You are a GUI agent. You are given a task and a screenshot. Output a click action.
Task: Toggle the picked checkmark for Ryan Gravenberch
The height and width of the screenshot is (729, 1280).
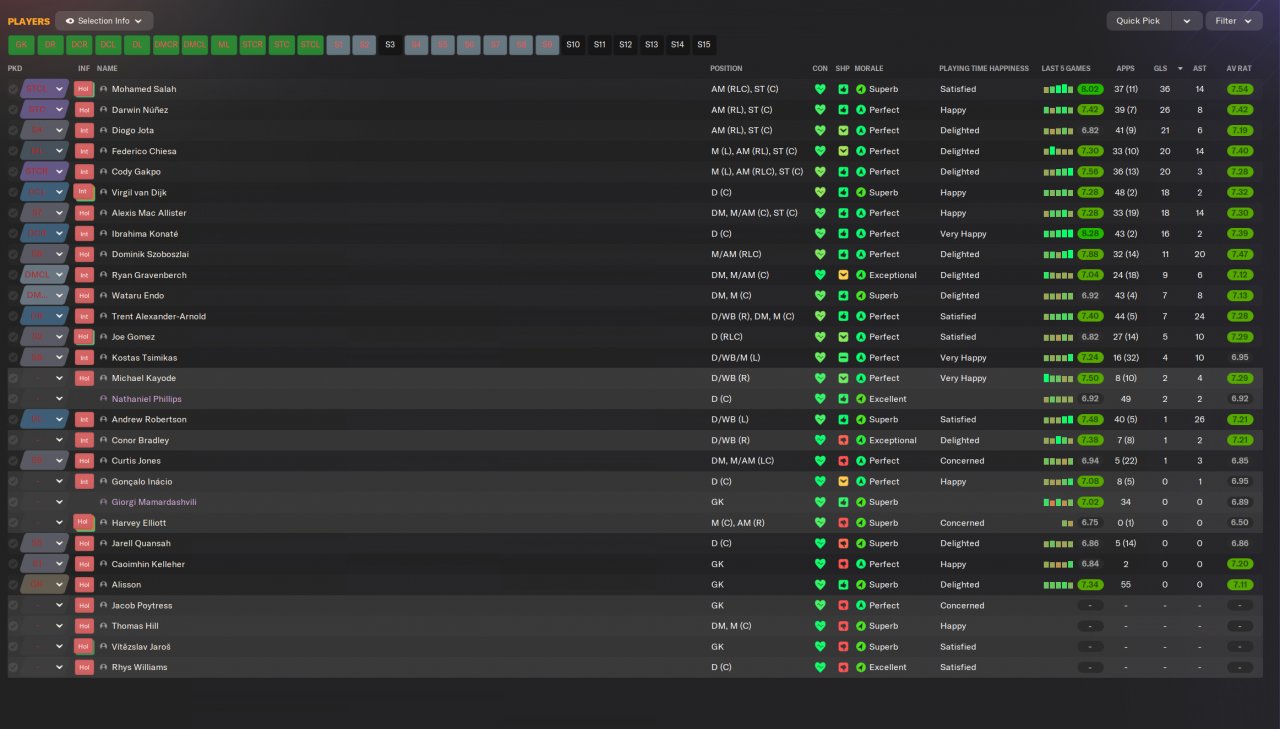[x=13, y=275]
